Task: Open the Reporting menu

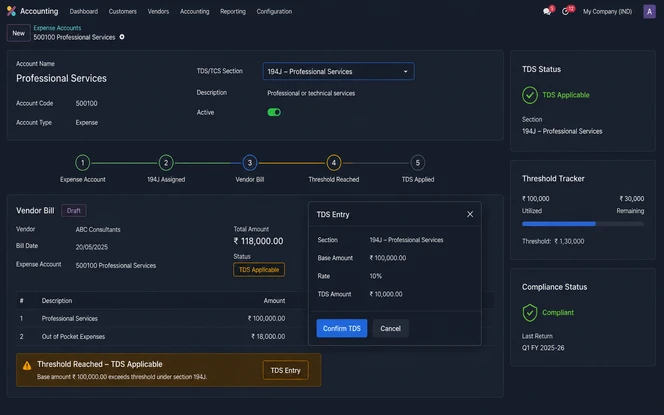Action: [233, 11]
